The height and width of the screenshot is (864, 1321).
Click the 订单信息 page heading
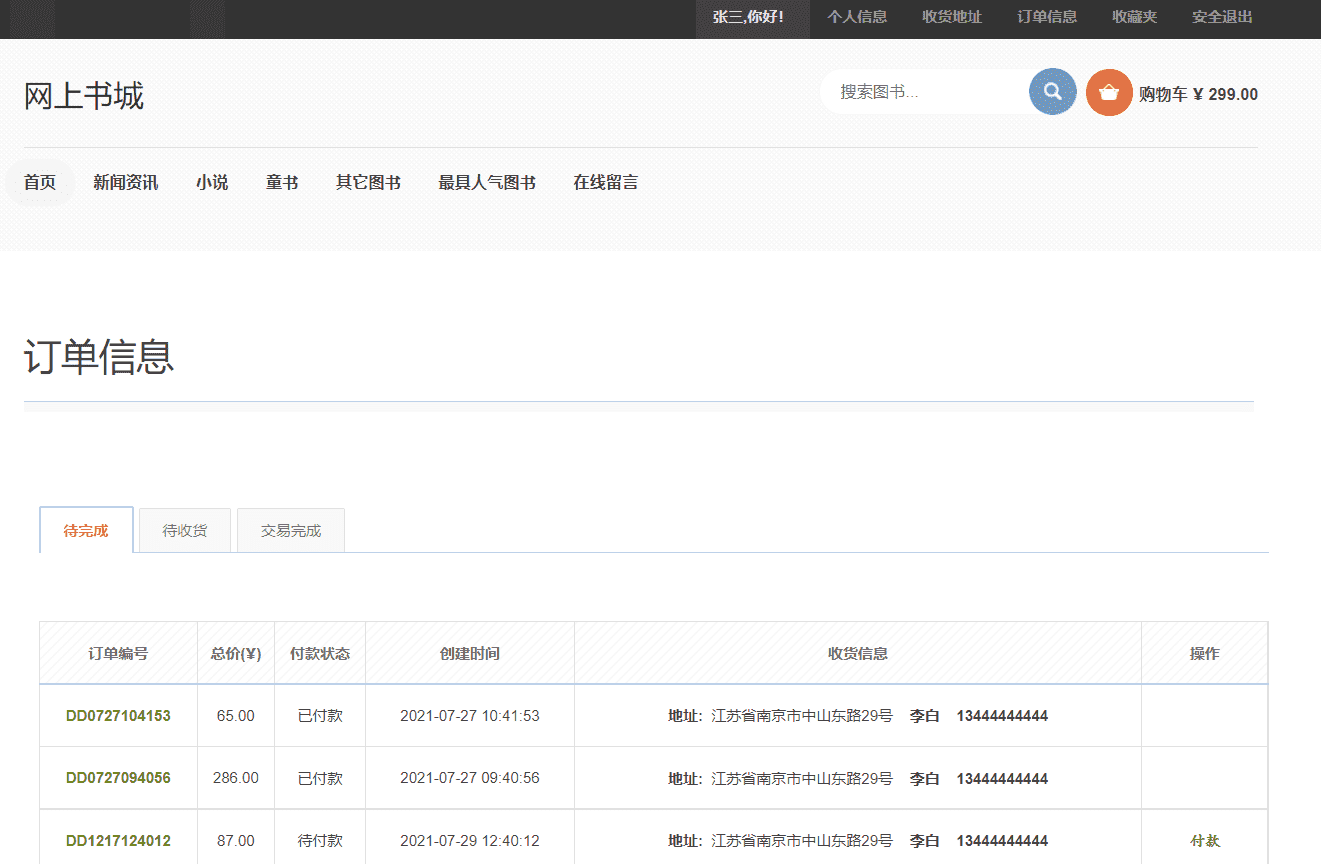(99, 357)
